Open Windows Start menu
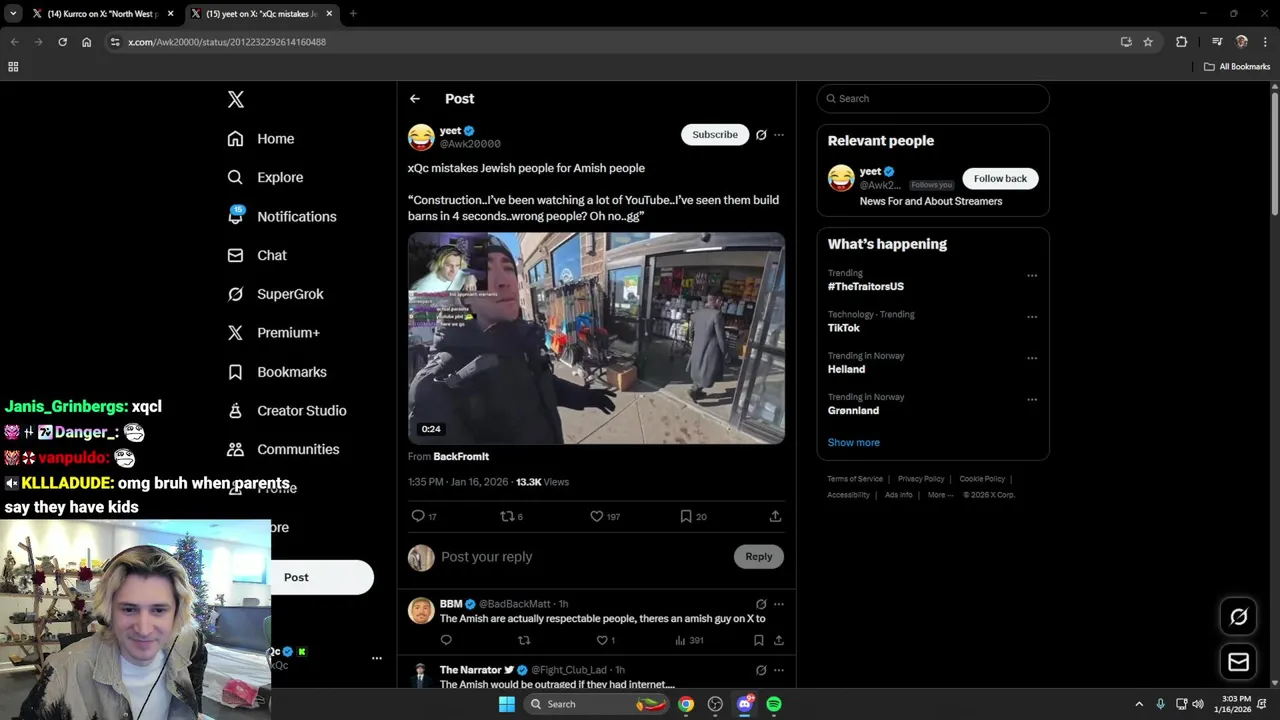 (x=507, y=704)
